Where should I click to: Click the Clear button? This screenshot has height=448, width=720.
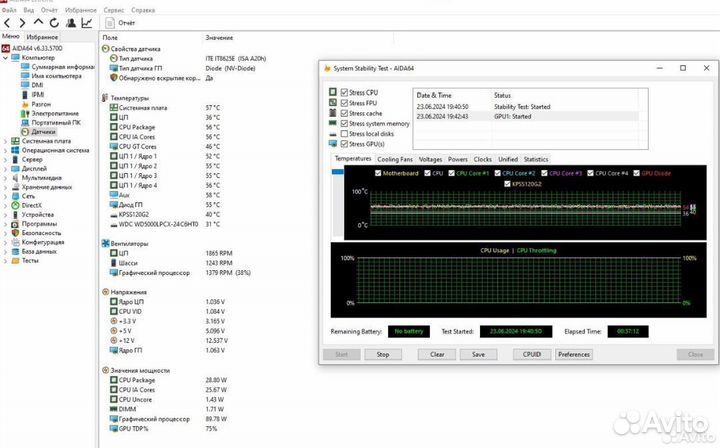[x=437, y=354]
